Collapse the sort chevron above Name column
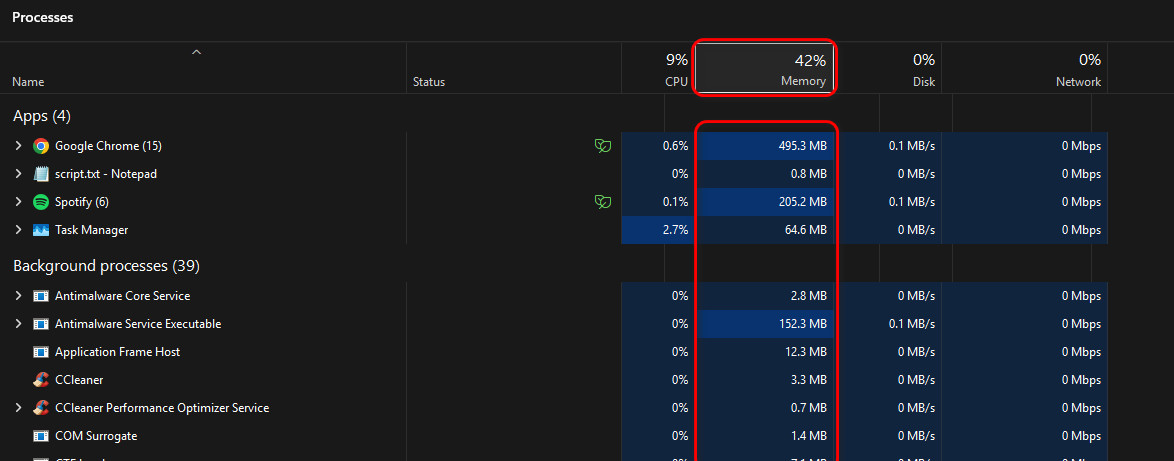Image resolution: width=1174 pixels, height=461 pixels. pyautogui.click(x=197, y=52)
